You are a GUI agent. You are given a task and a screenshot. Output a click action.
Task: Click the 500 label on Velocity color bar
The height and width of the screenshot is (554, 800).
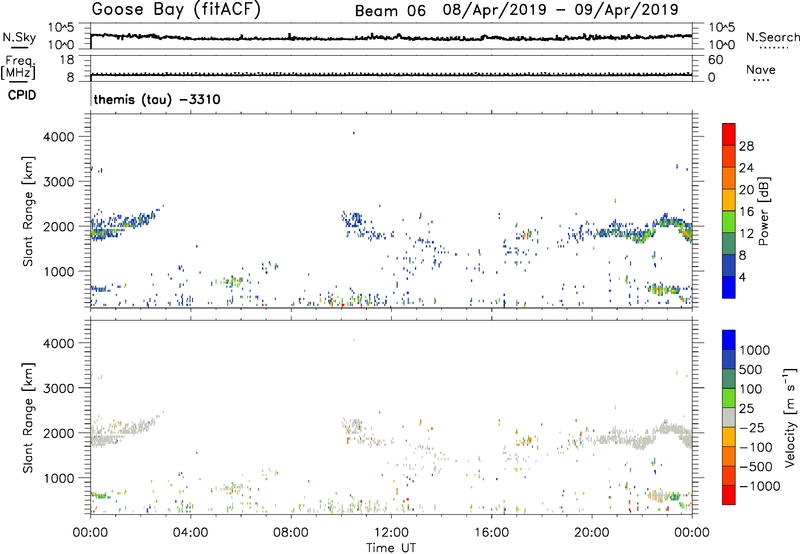pyautogui.click(x=751, y=369)
